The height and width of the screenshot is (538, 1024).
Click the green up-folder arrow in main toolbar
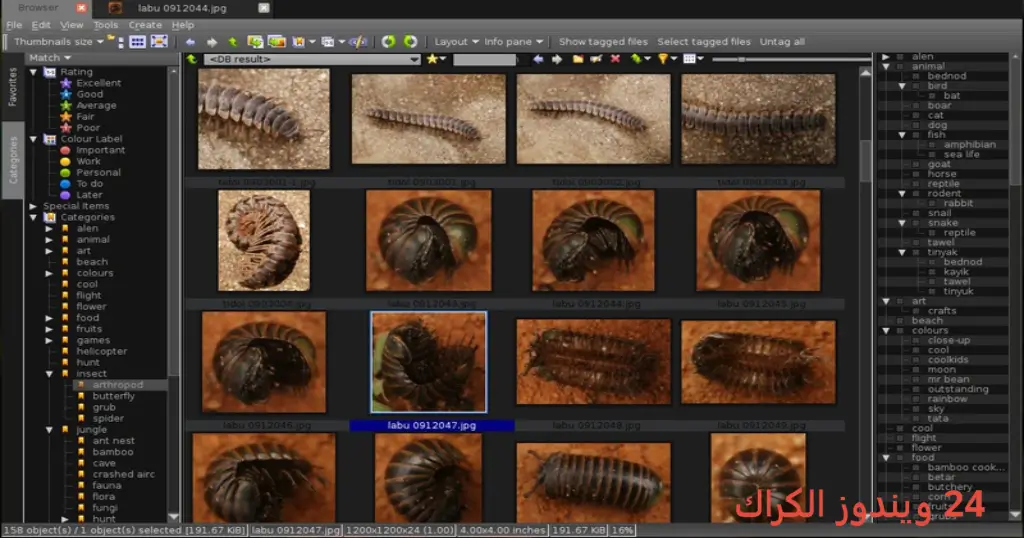coord(232,42)
